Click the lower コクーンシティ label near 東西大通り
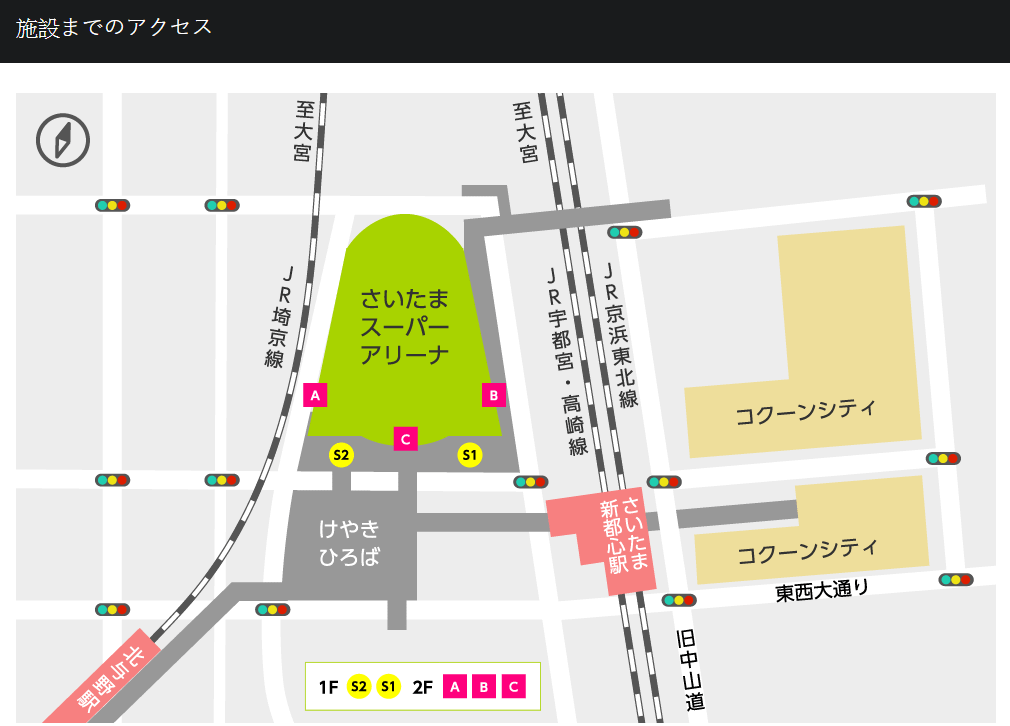1010x726 pixels. tap(808, 551)
